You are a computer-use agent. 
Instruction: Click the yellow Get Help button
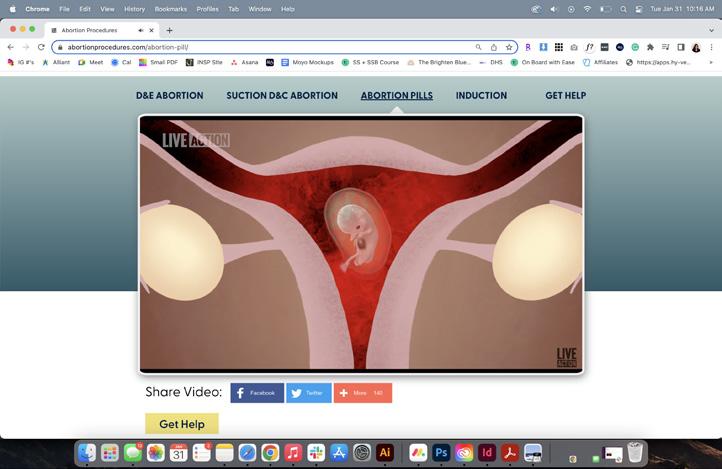click(x=182, y=424)
